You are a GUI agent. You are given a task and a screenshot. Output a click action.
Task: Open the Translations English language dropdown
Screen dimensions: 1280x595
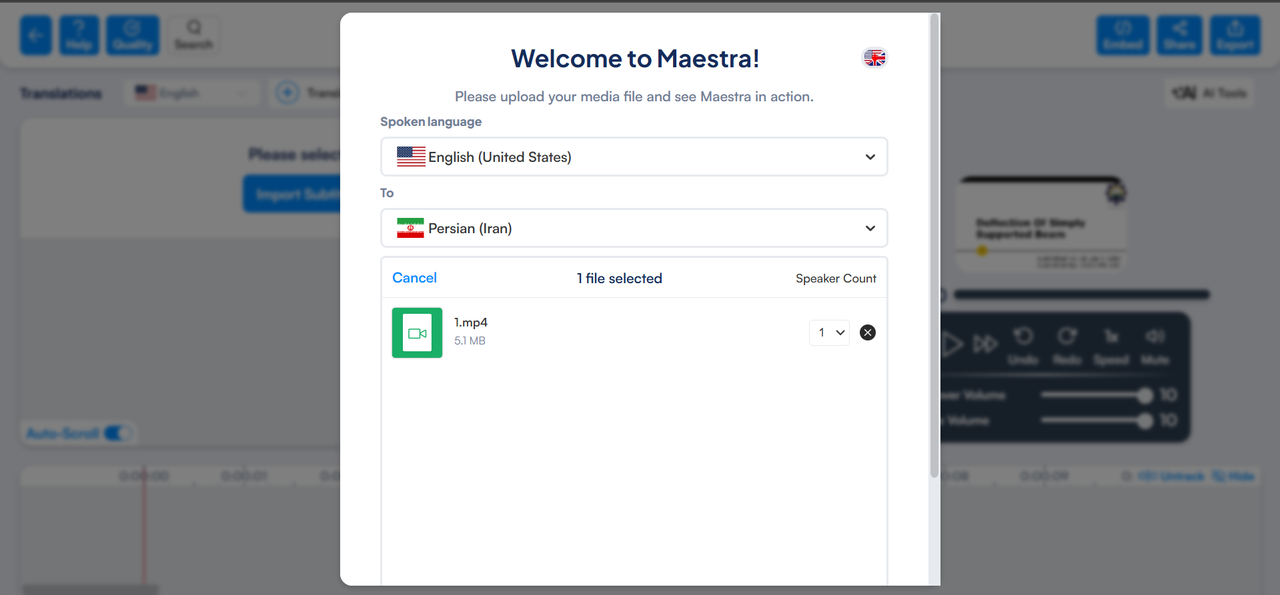(192, 93)
